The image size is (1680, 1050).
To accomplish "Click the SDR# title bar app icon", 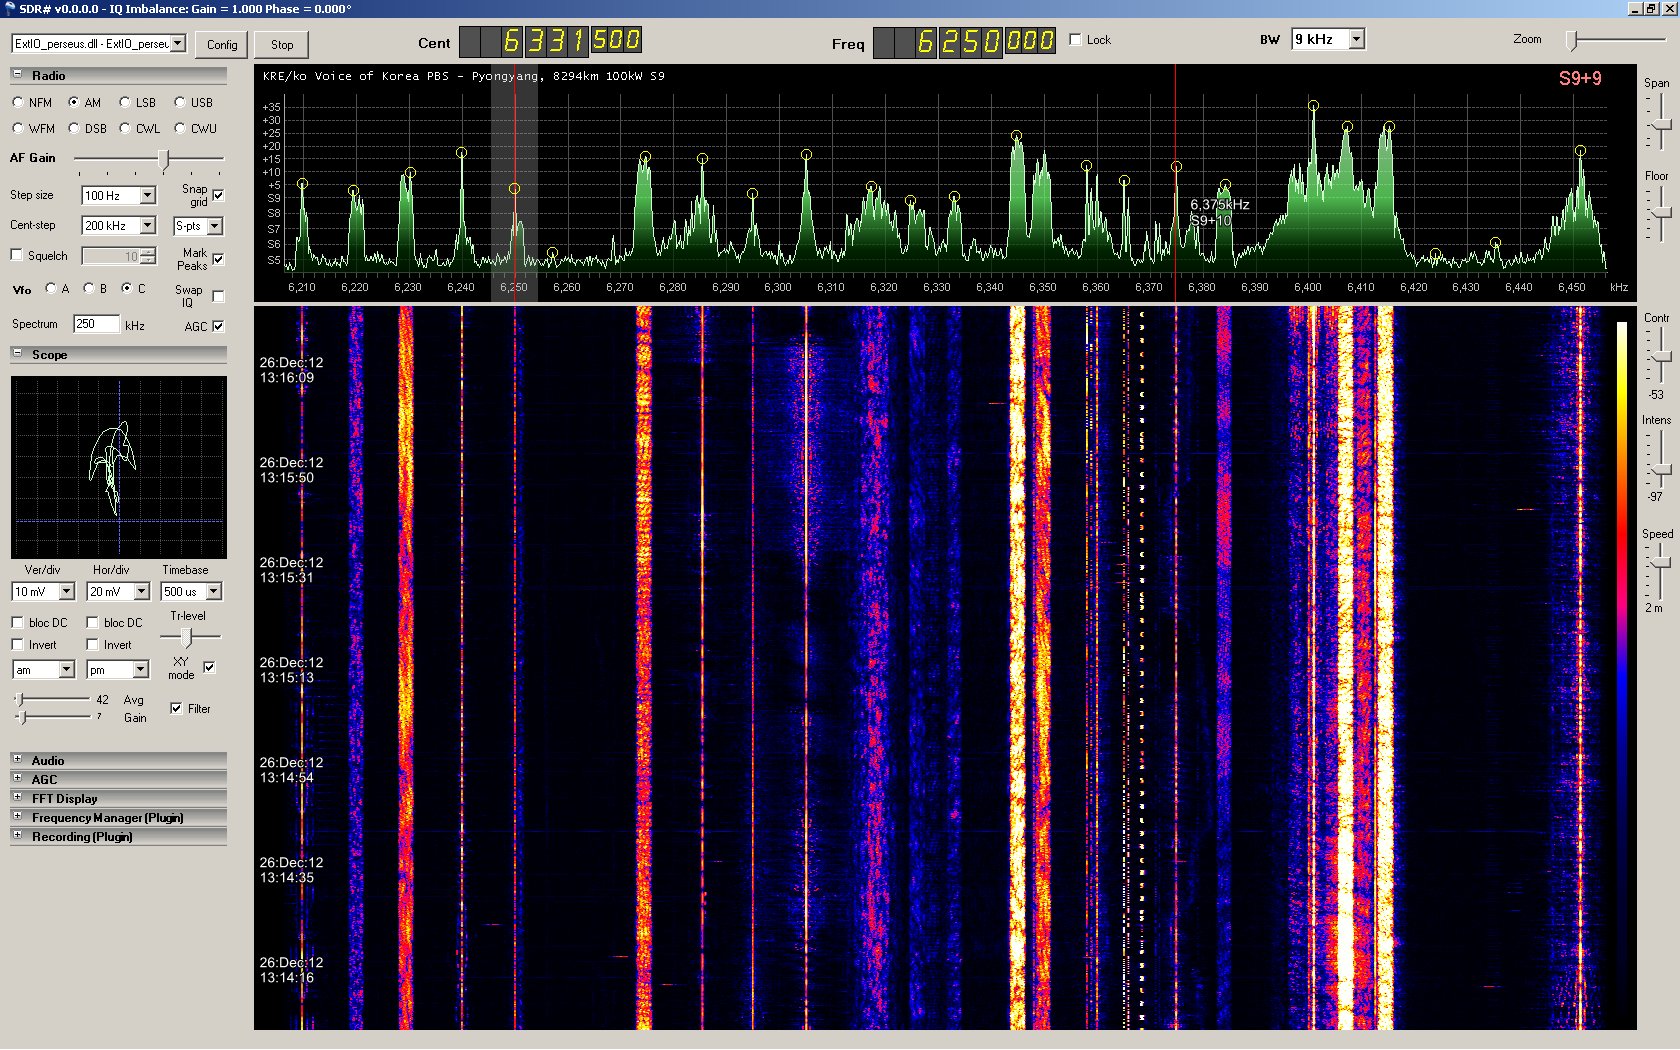I will pyautogui.click(x=9, y=8).
